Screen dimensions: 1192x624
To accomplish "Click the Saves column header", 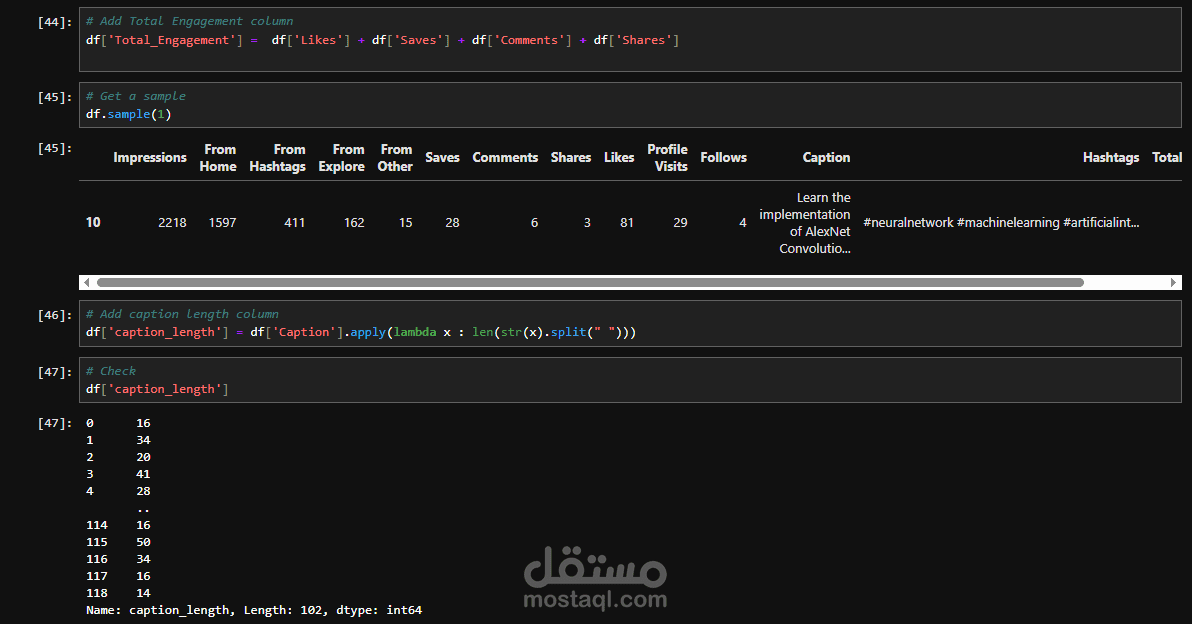I will pyautogui.click(x=442, y=157).
